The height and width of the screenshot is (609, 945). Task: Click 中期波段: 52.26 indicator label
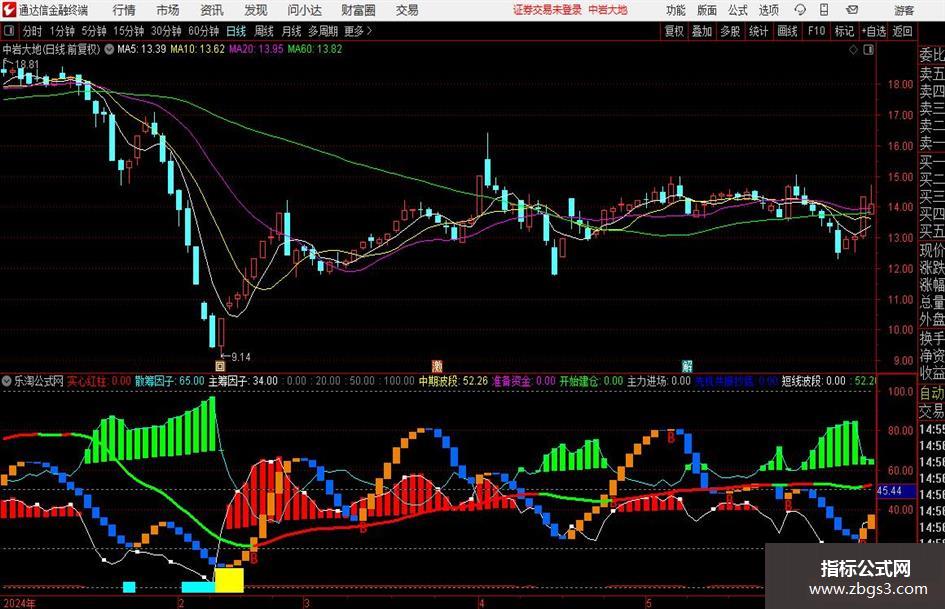click(x=453, y=381)
